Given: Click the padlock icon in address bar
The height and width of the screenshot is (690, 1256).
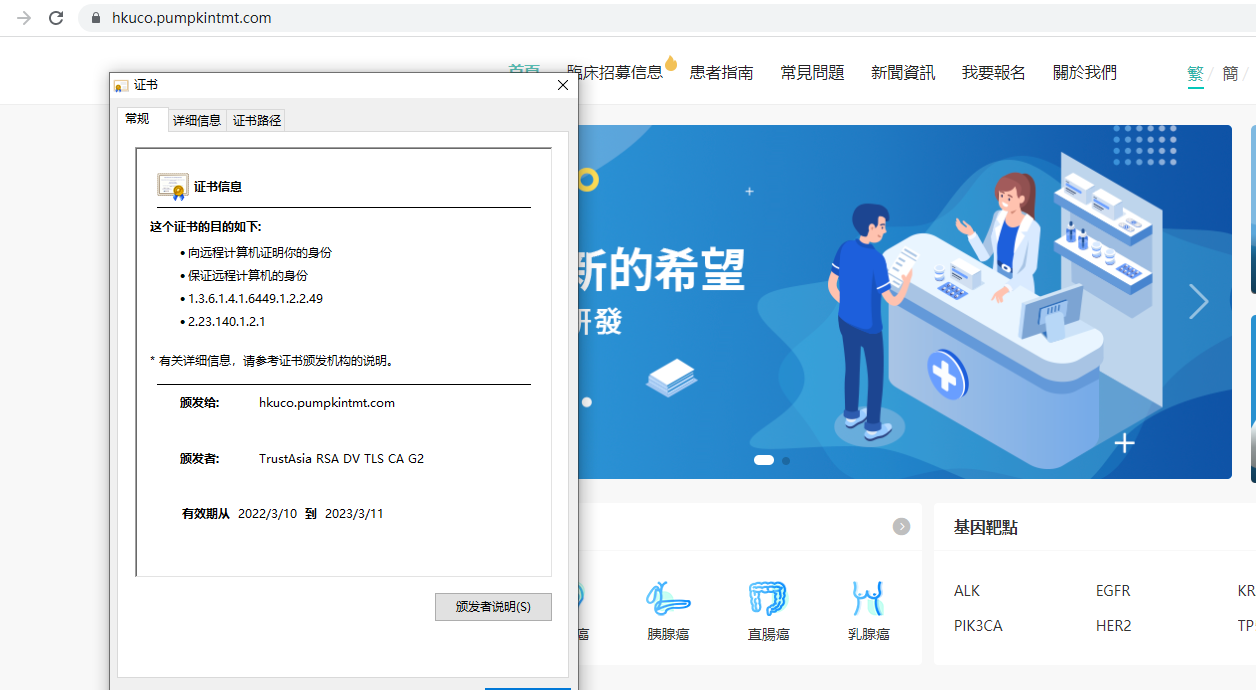Looking at the screenshot, I should [x=96, y=18].
